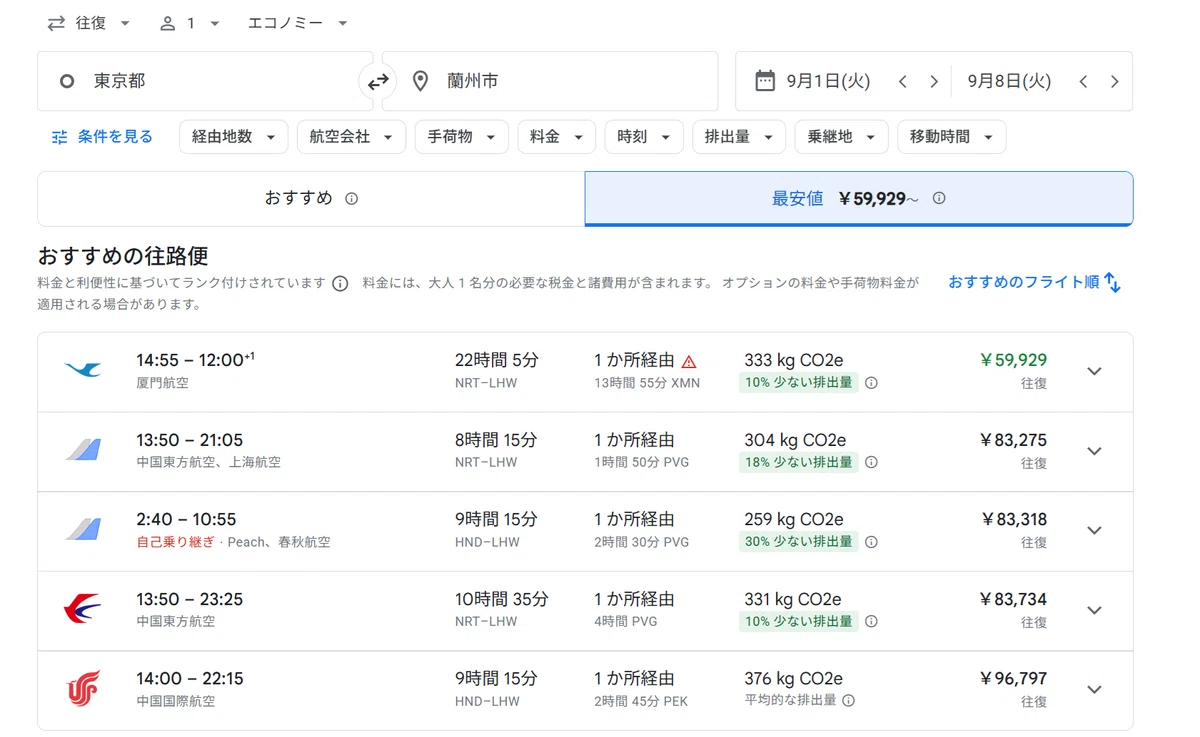Open the 往復 trip type dropdown
Viewport: 1200px width, 737px height.
click(88, 23)
